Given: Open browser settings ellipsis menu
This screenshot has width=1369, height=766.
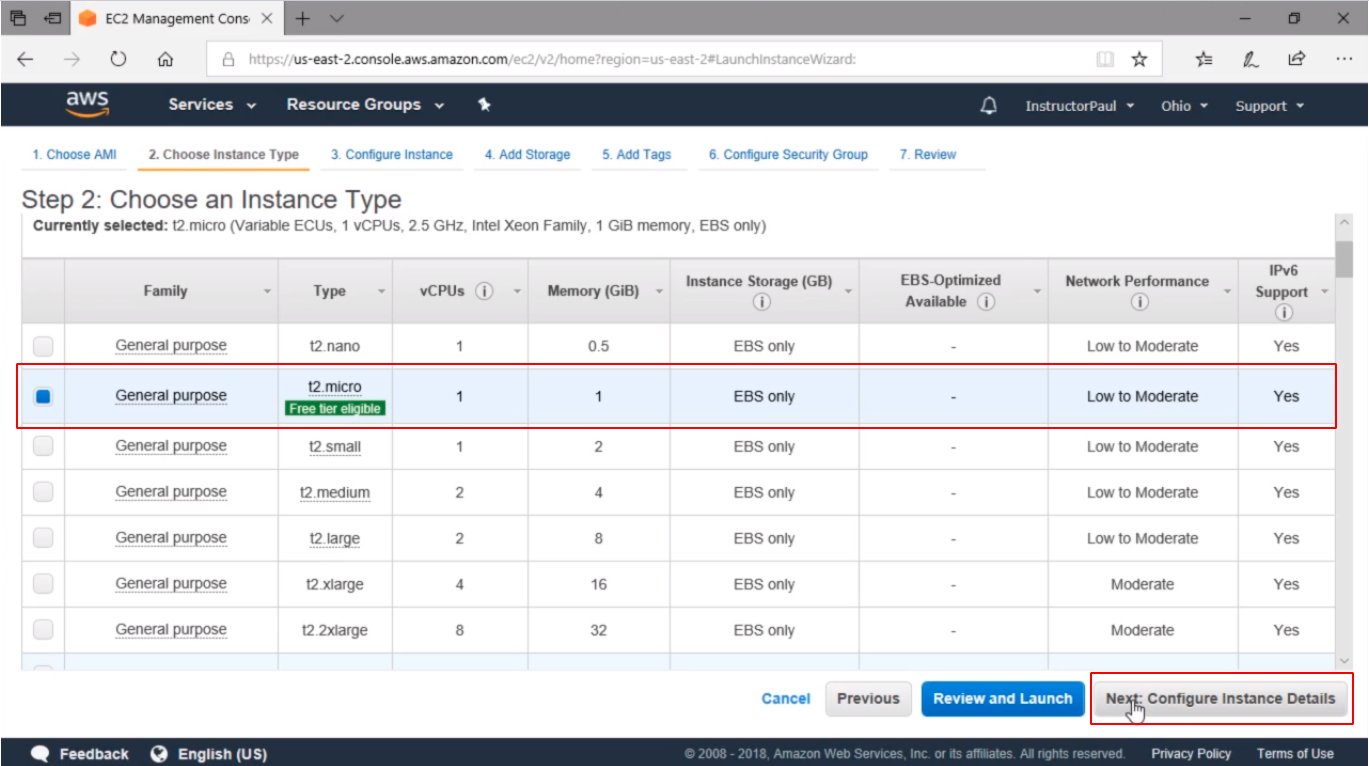Looking at the screenshot, I should [x=1344, y=59].
